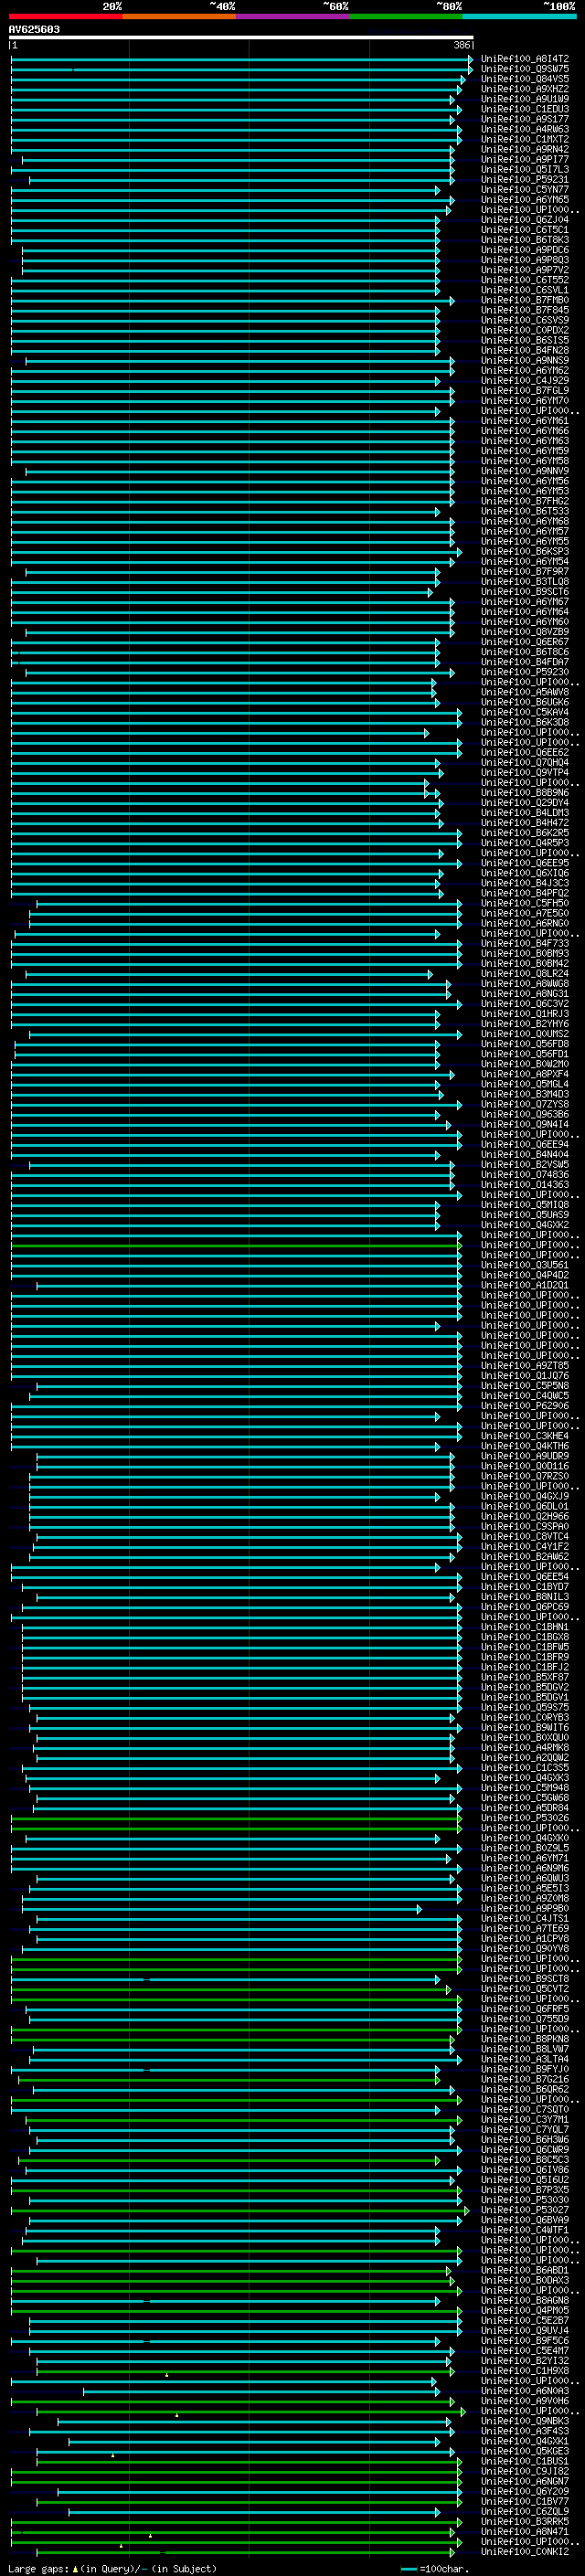Select the UniRef100_C5KAV4 label
585x2576 pixels.
click(525, 712)
